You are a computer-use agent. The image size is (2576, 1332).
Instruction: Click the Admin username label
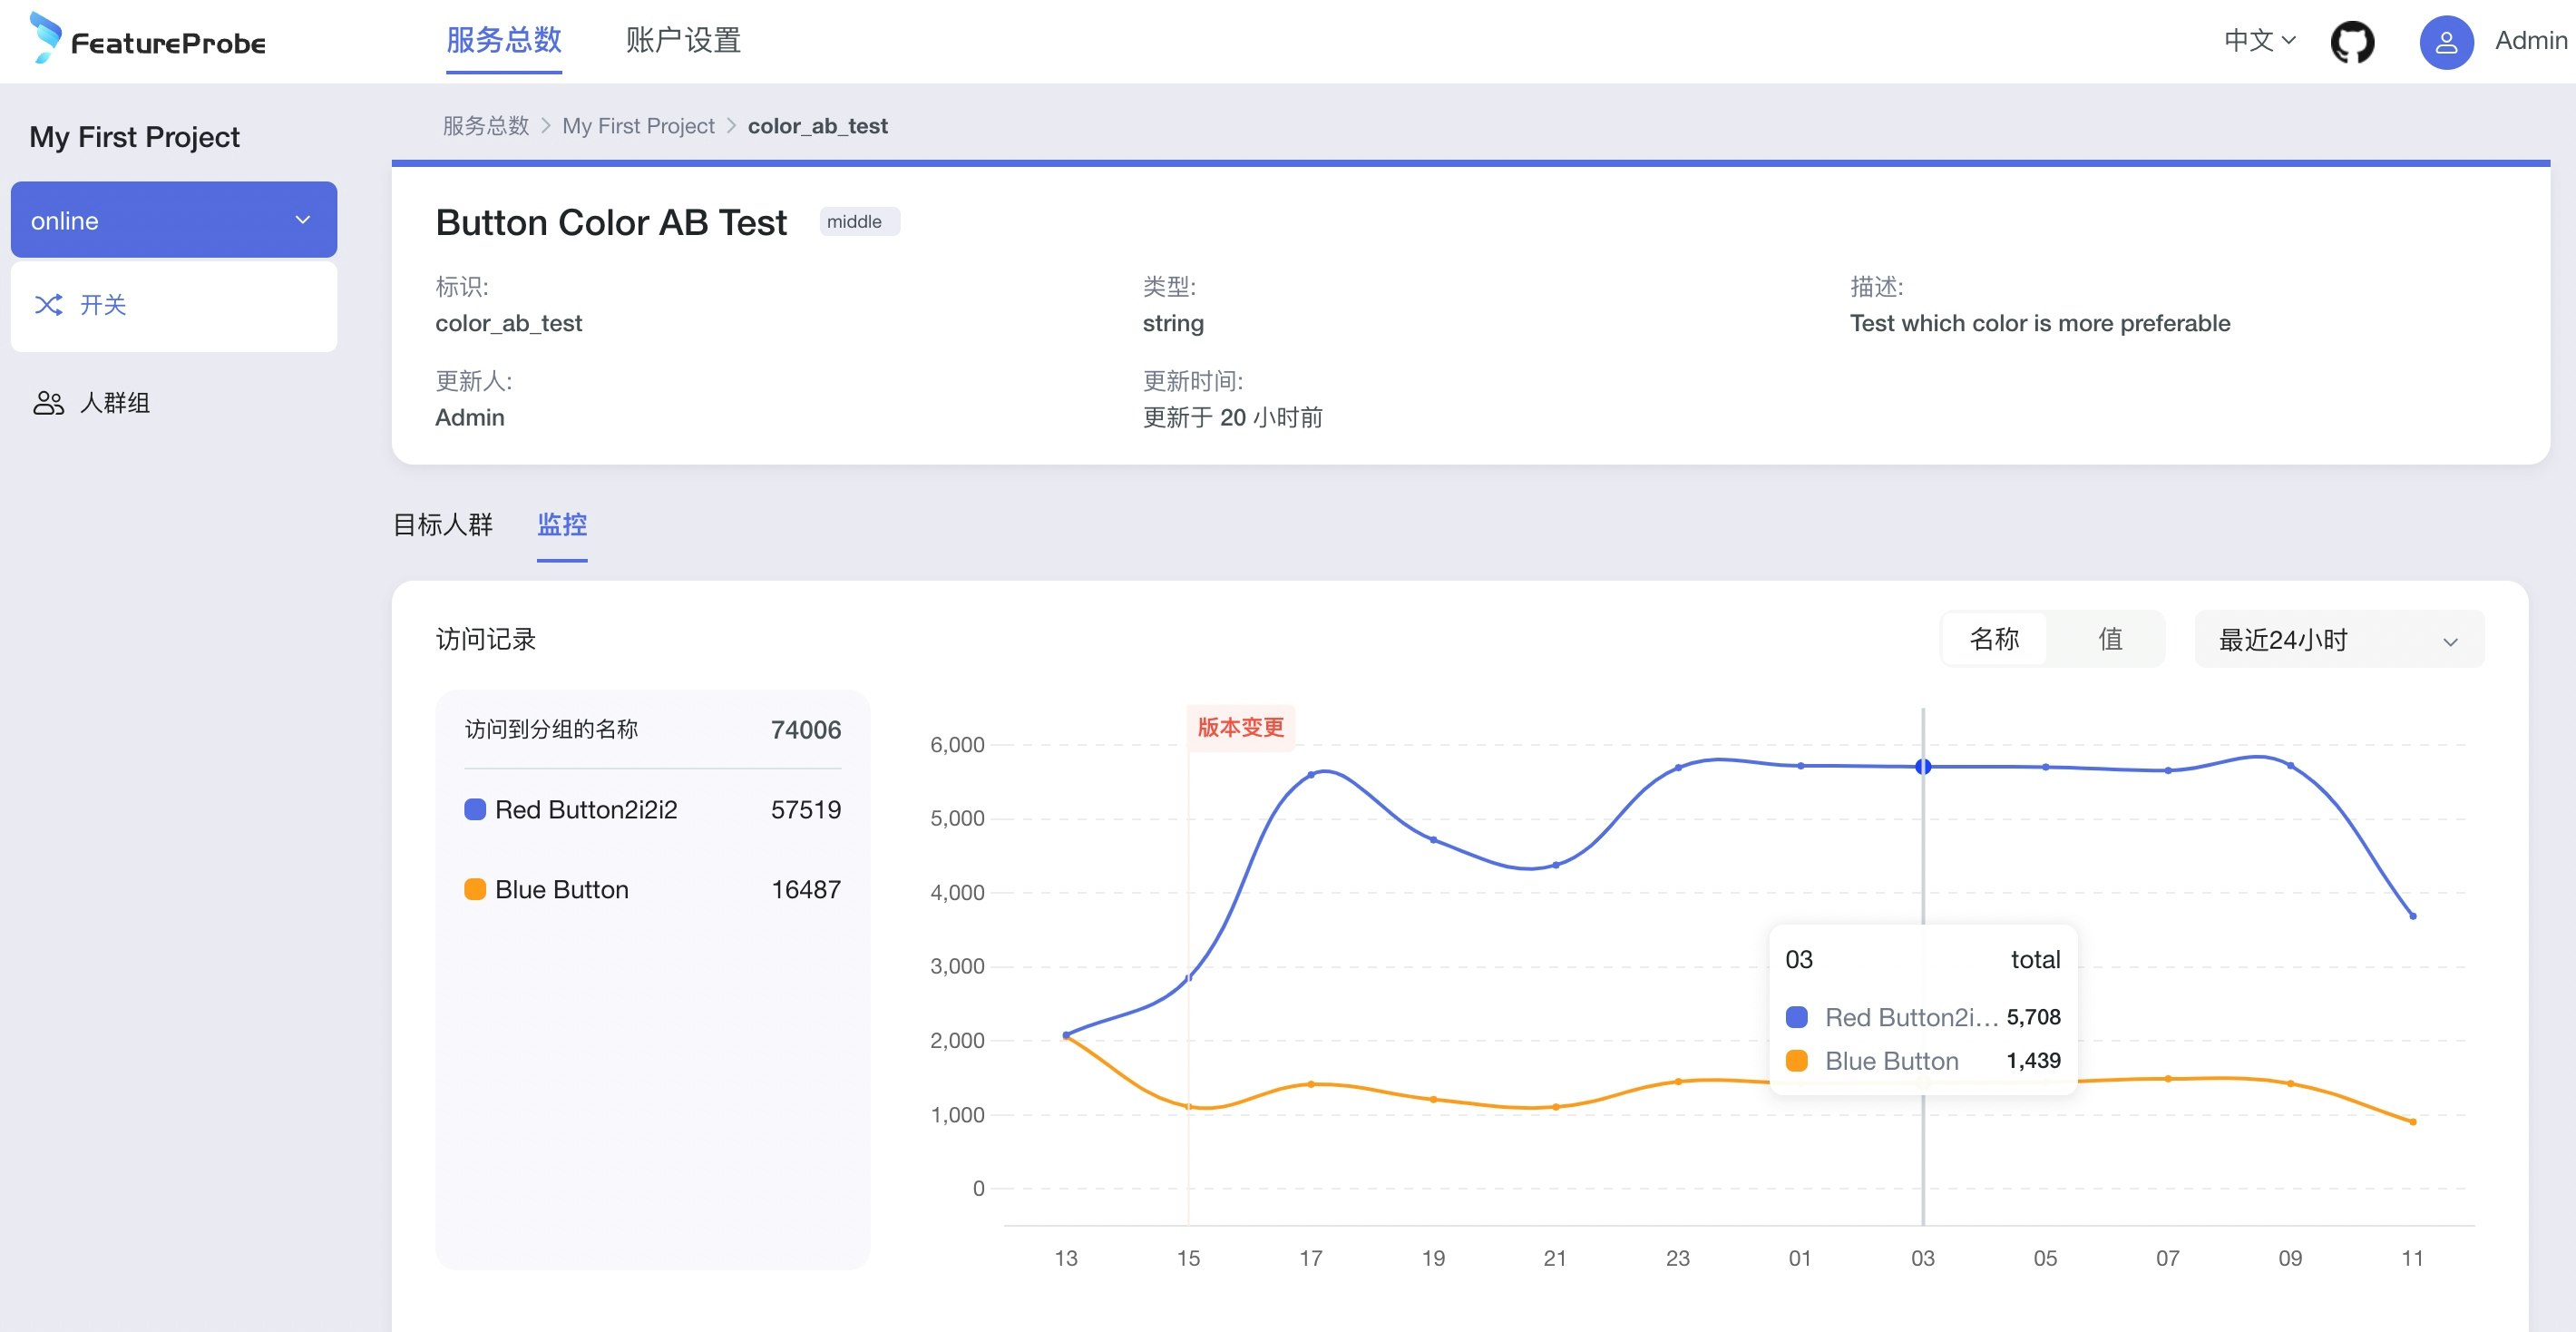tap(2531, 41)
